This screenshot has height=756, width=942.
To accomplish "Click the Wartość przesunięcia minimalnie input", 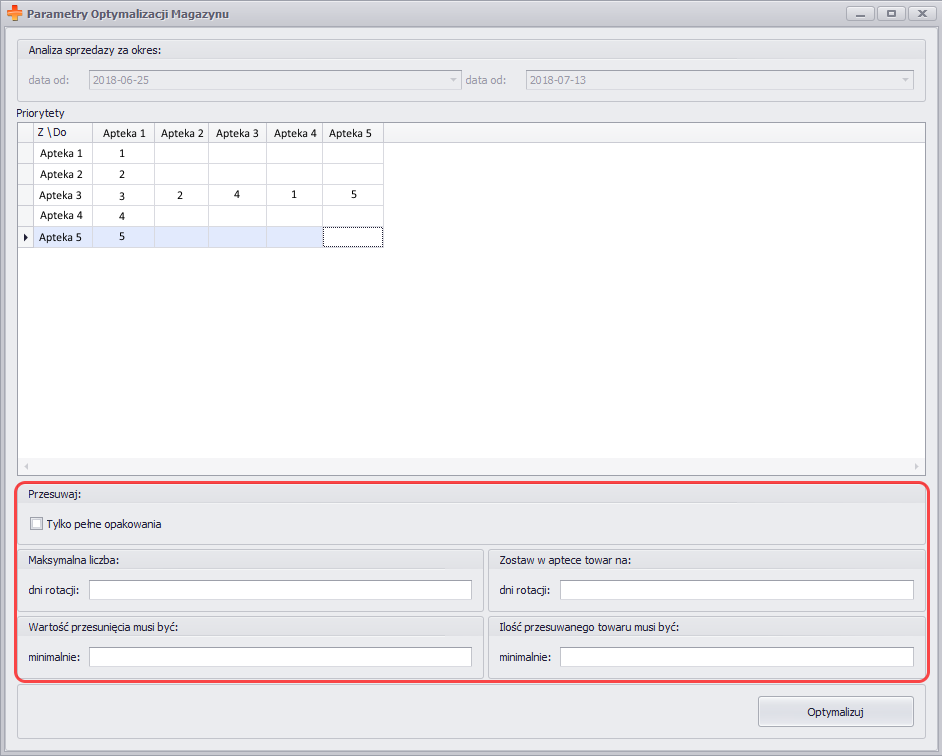I will 280,657.
